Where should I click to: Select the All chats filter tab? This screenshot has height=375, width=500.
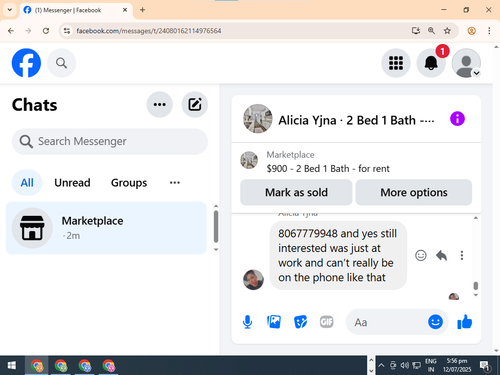point(27,183)
